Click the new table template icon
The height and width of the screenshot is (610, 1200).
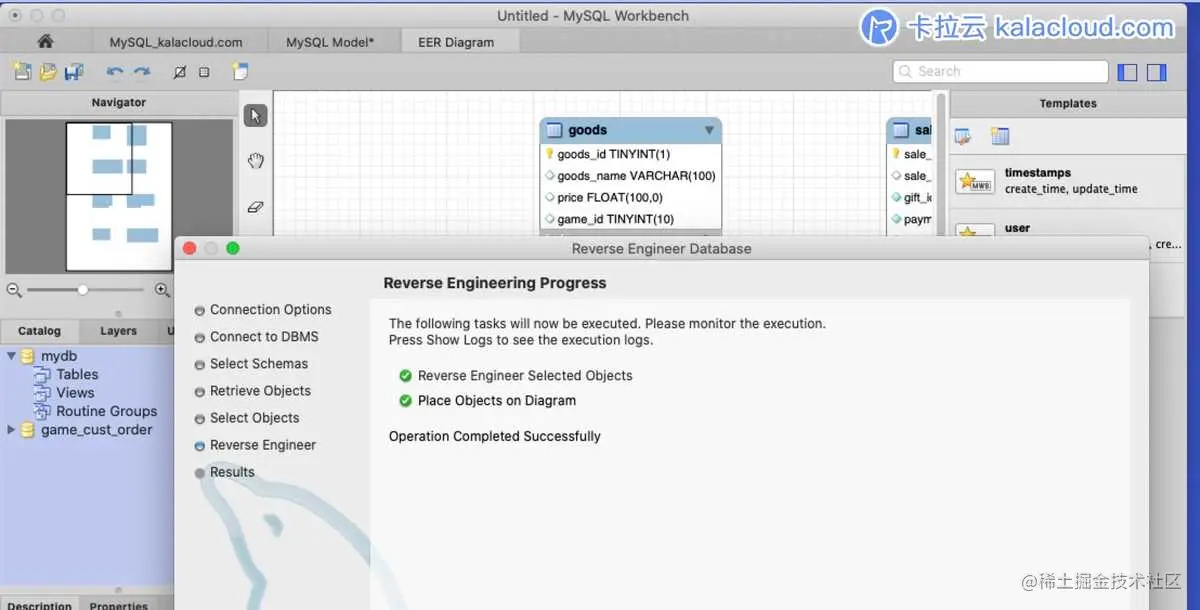[999, 136]
